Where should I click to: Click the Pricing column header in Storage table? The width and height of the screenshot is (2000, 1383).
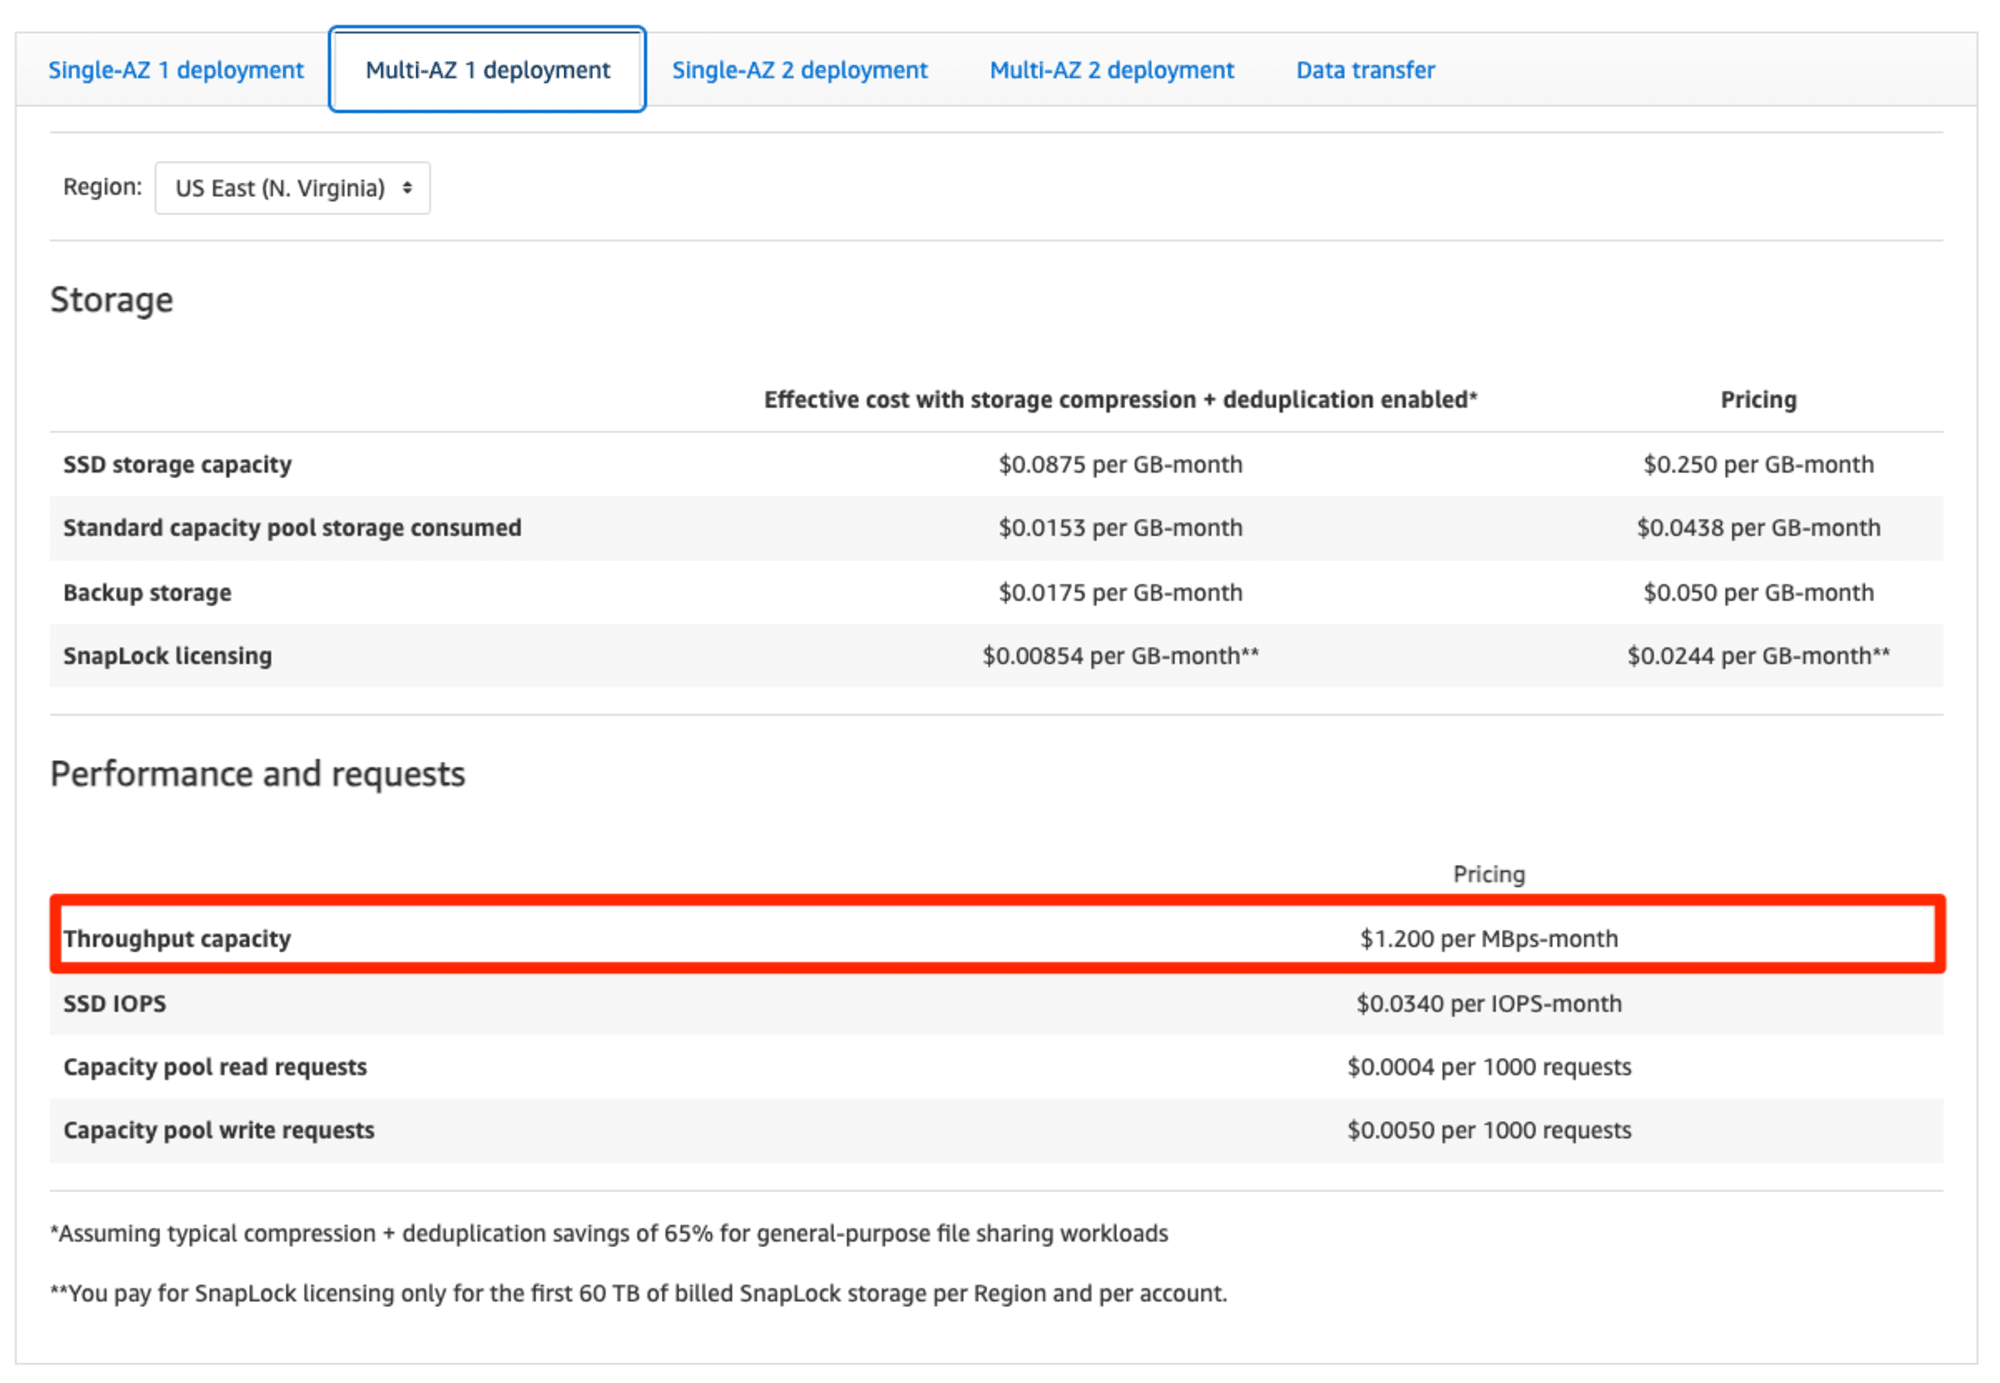[x=1758, y=399]
